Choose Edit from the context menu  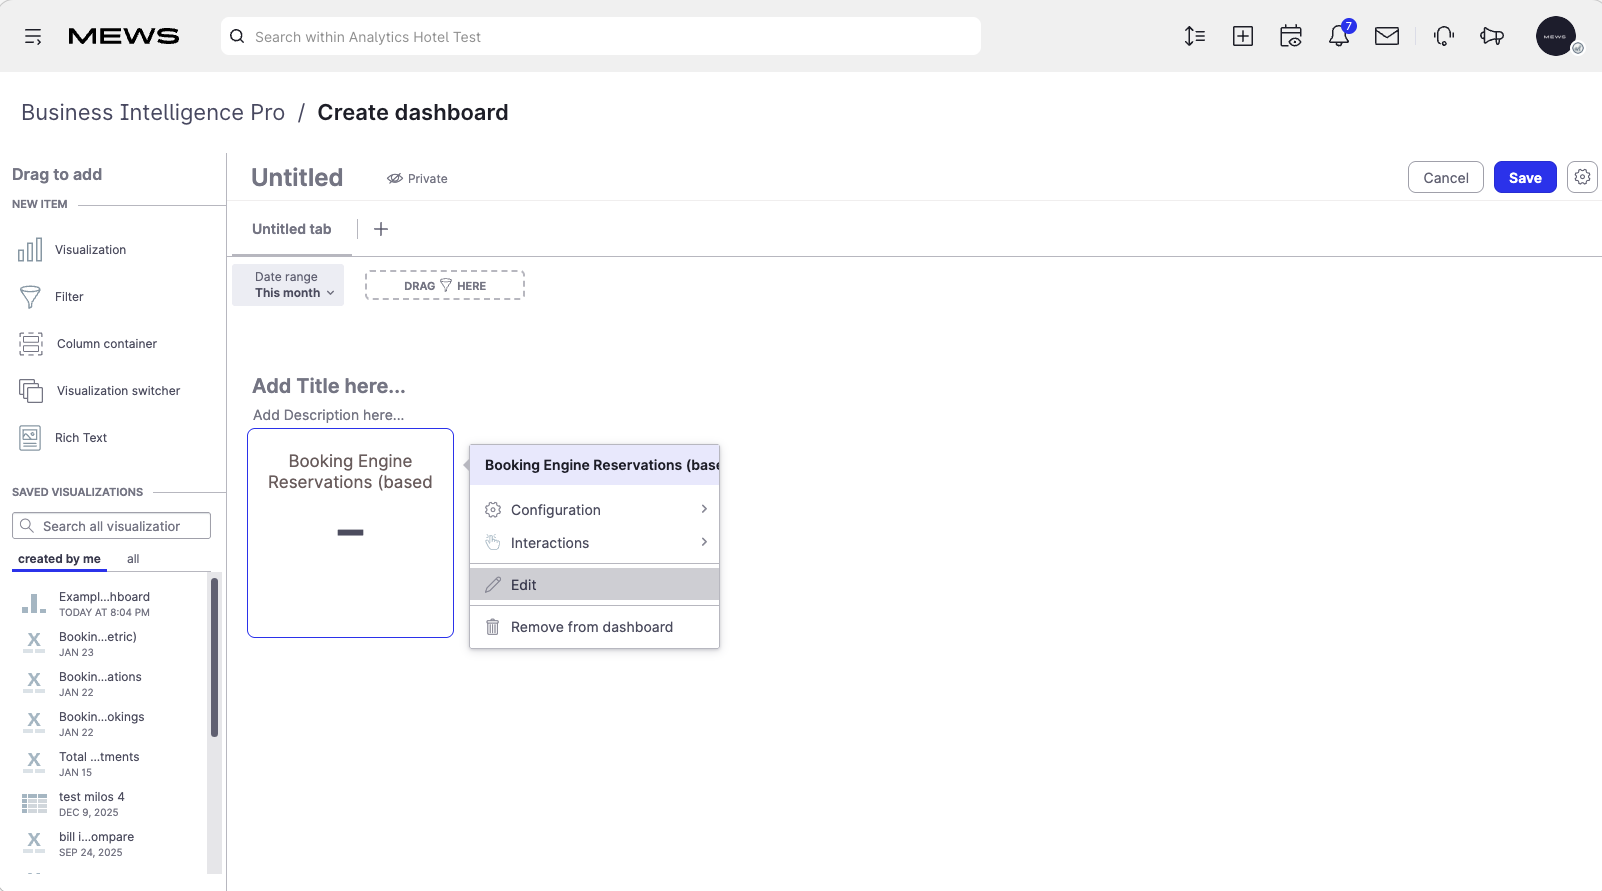pos(594,585)
